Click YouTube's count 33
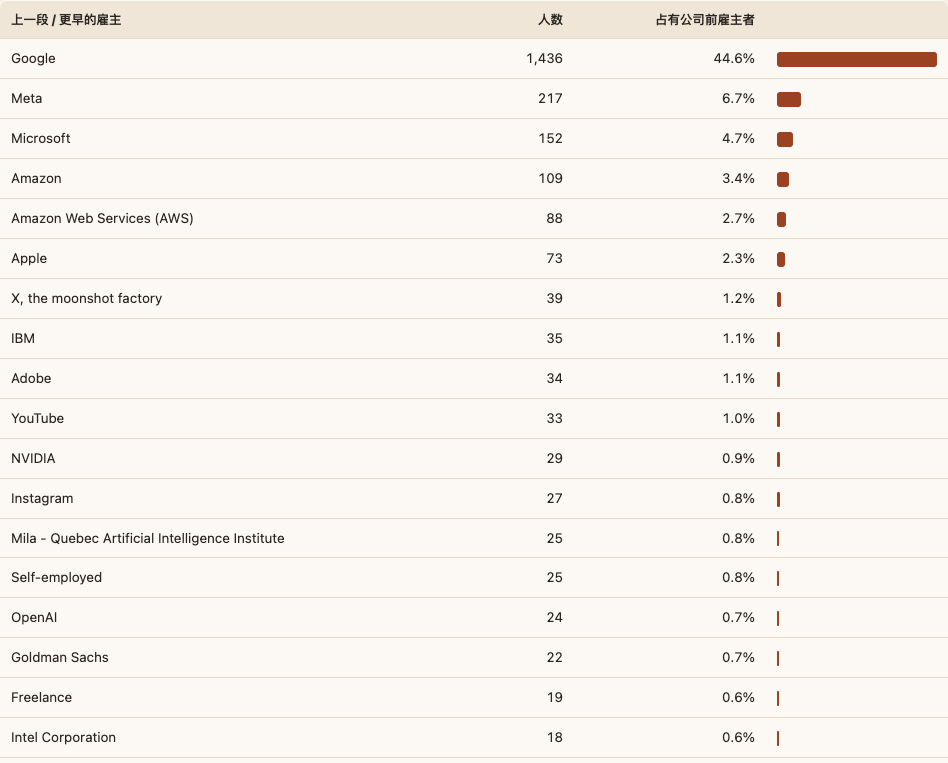This screenshot has width=948, height=763. tap(554, 418)
